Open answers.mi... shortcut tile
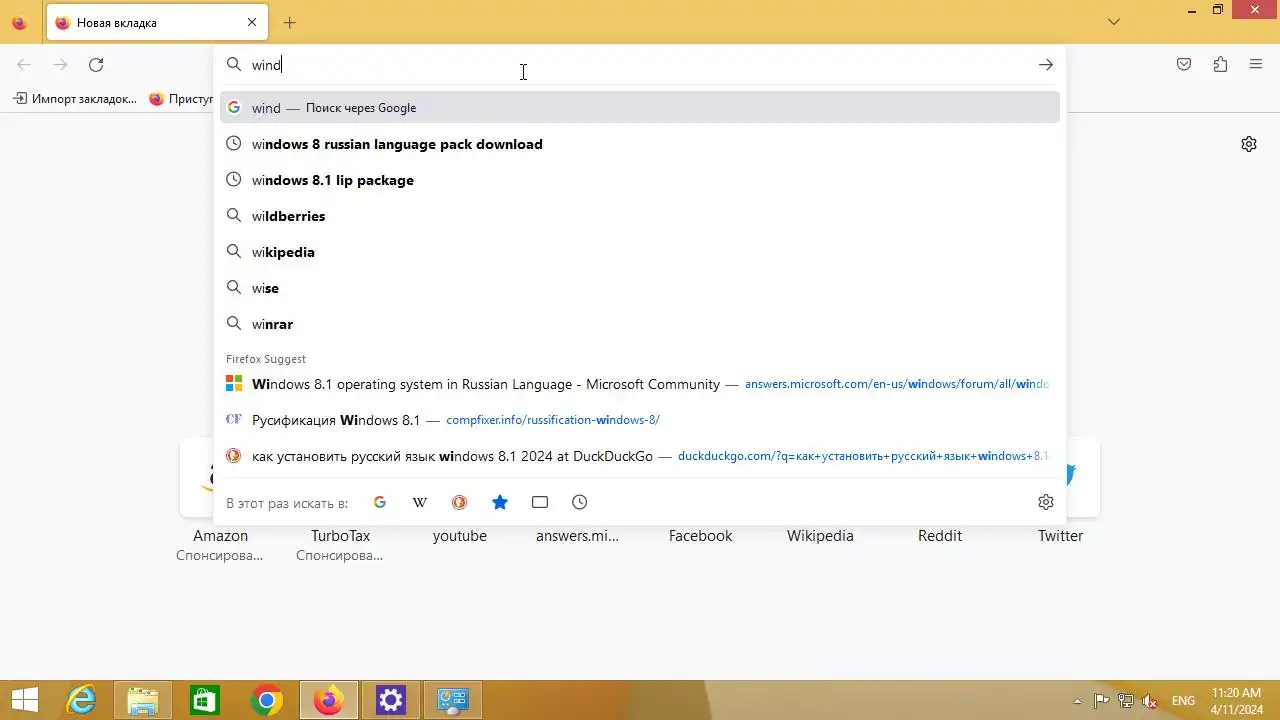The image size is (1280, 720). click(x=577, y=535)
